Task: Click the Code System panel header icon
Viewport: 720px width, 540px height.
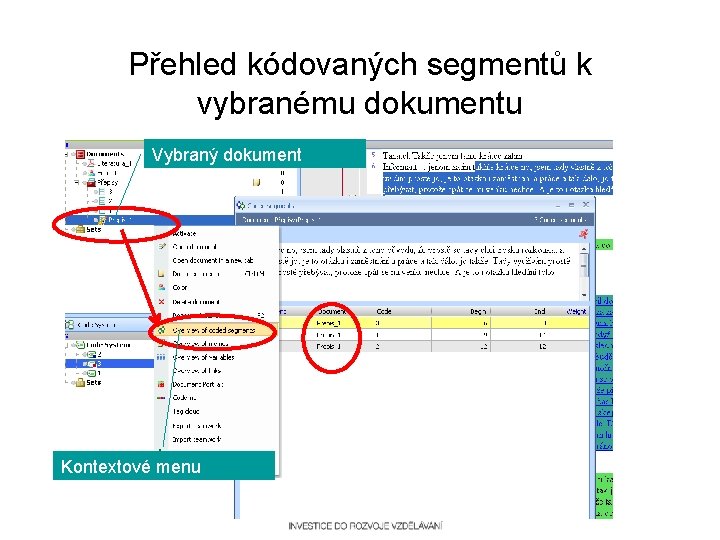Action: 70,325
